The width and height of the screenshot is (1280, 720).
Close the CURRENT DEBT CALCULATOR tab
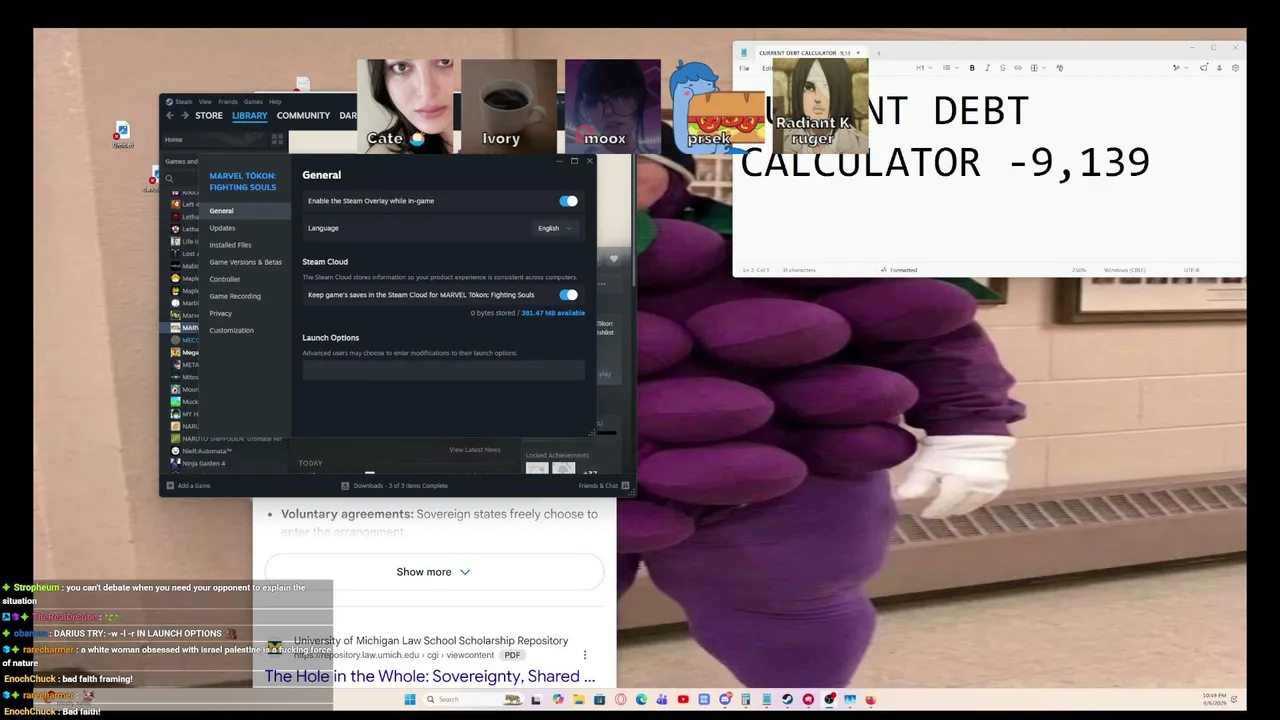[857, 53]
